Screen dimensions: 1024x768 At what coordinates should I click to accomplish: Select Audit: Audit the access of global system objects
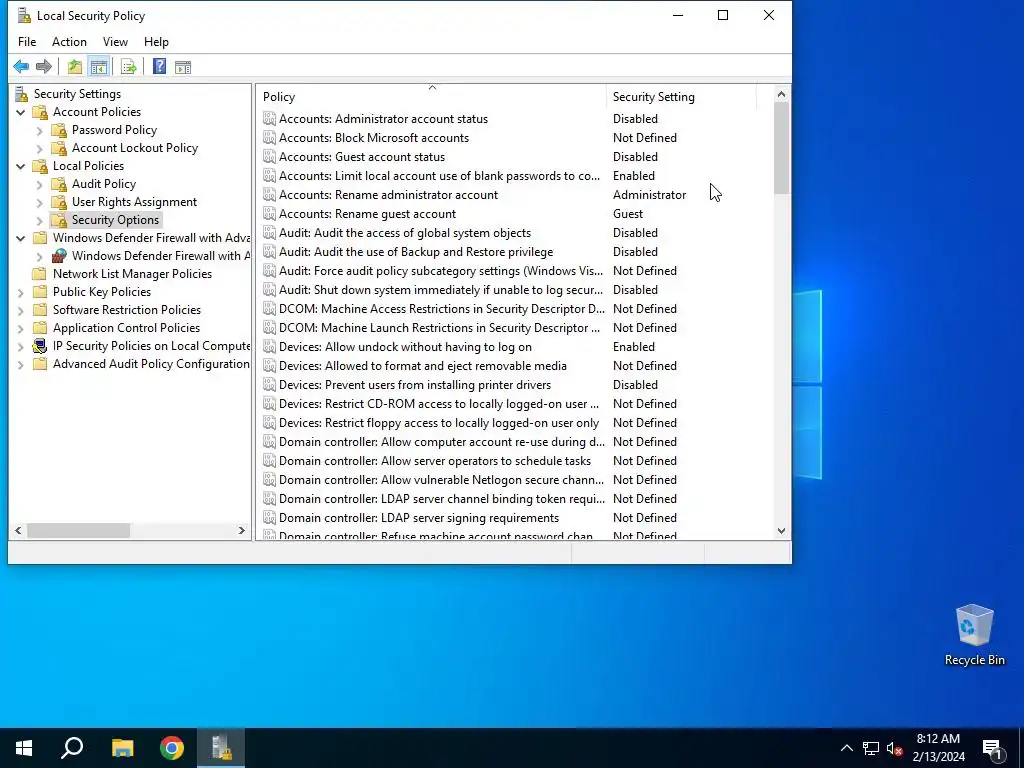[404, 232]
